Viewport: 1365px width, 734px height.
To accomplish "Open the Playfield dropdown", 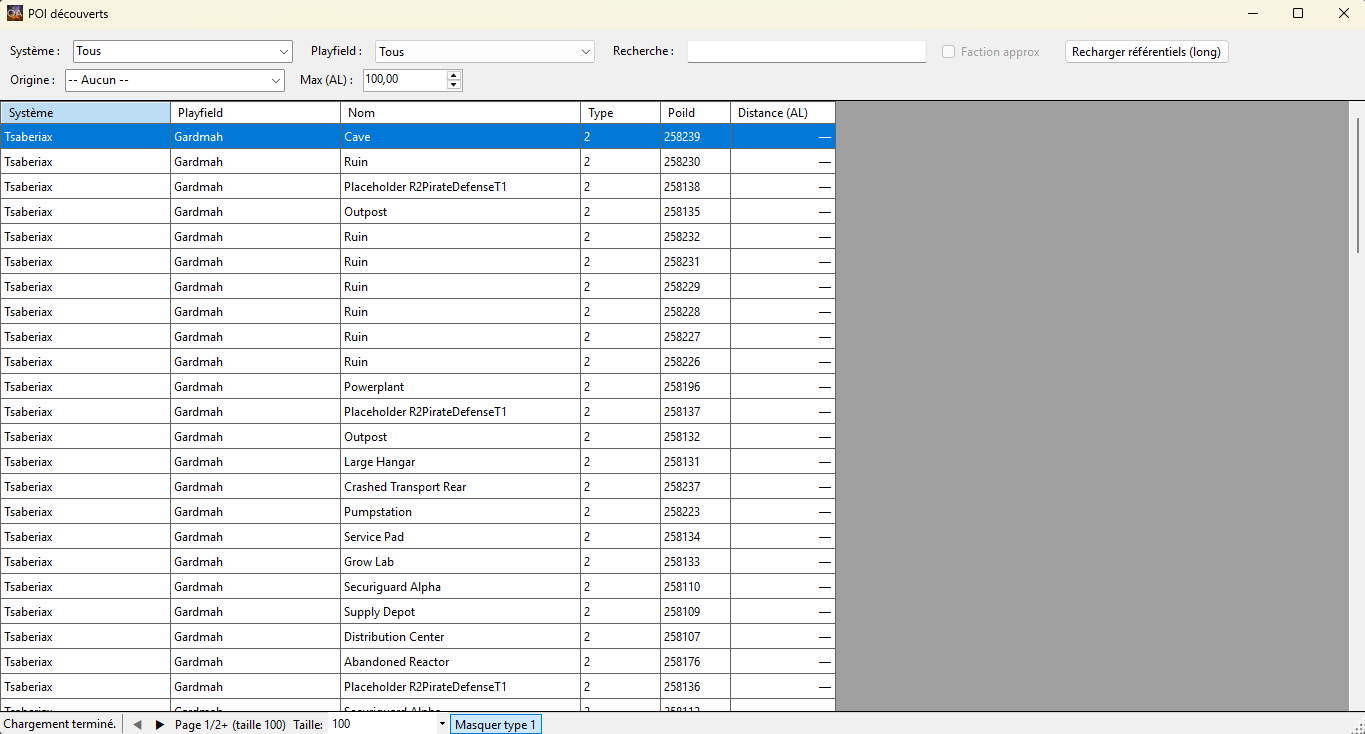I will 585,52.
